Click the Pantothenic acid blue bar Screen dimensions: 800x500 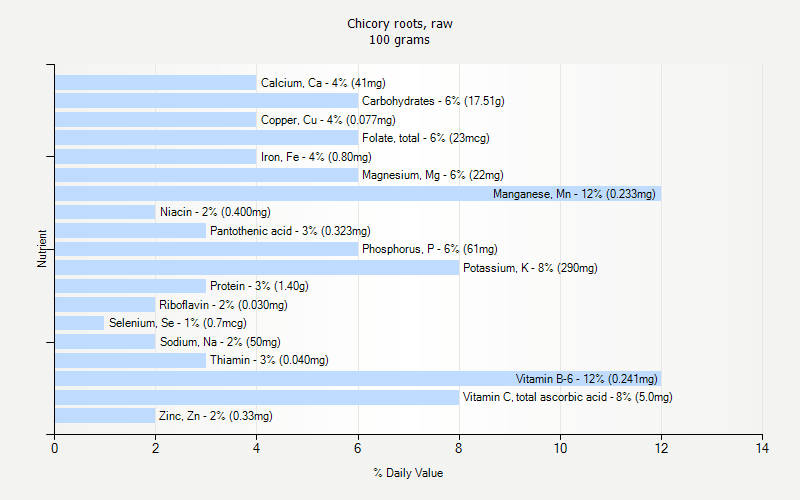130,231
